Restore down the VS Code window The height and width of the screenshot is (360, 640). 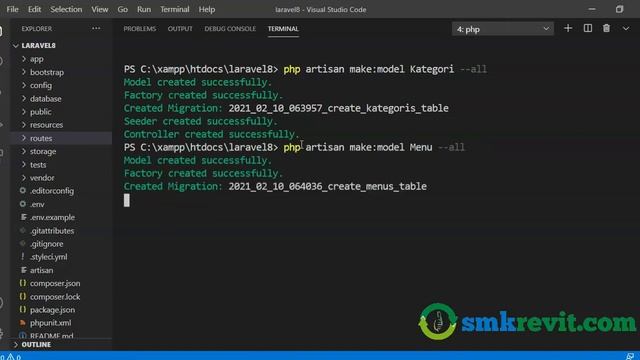(619, 9)
